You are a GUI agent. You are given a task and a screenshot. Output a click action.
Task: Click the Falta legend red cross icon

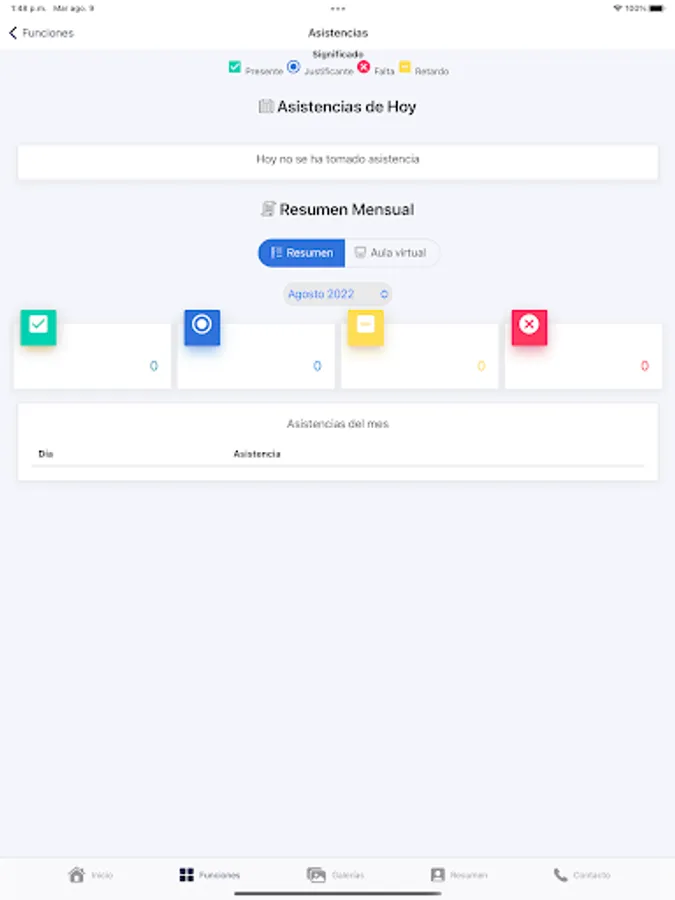coord(364,67)
